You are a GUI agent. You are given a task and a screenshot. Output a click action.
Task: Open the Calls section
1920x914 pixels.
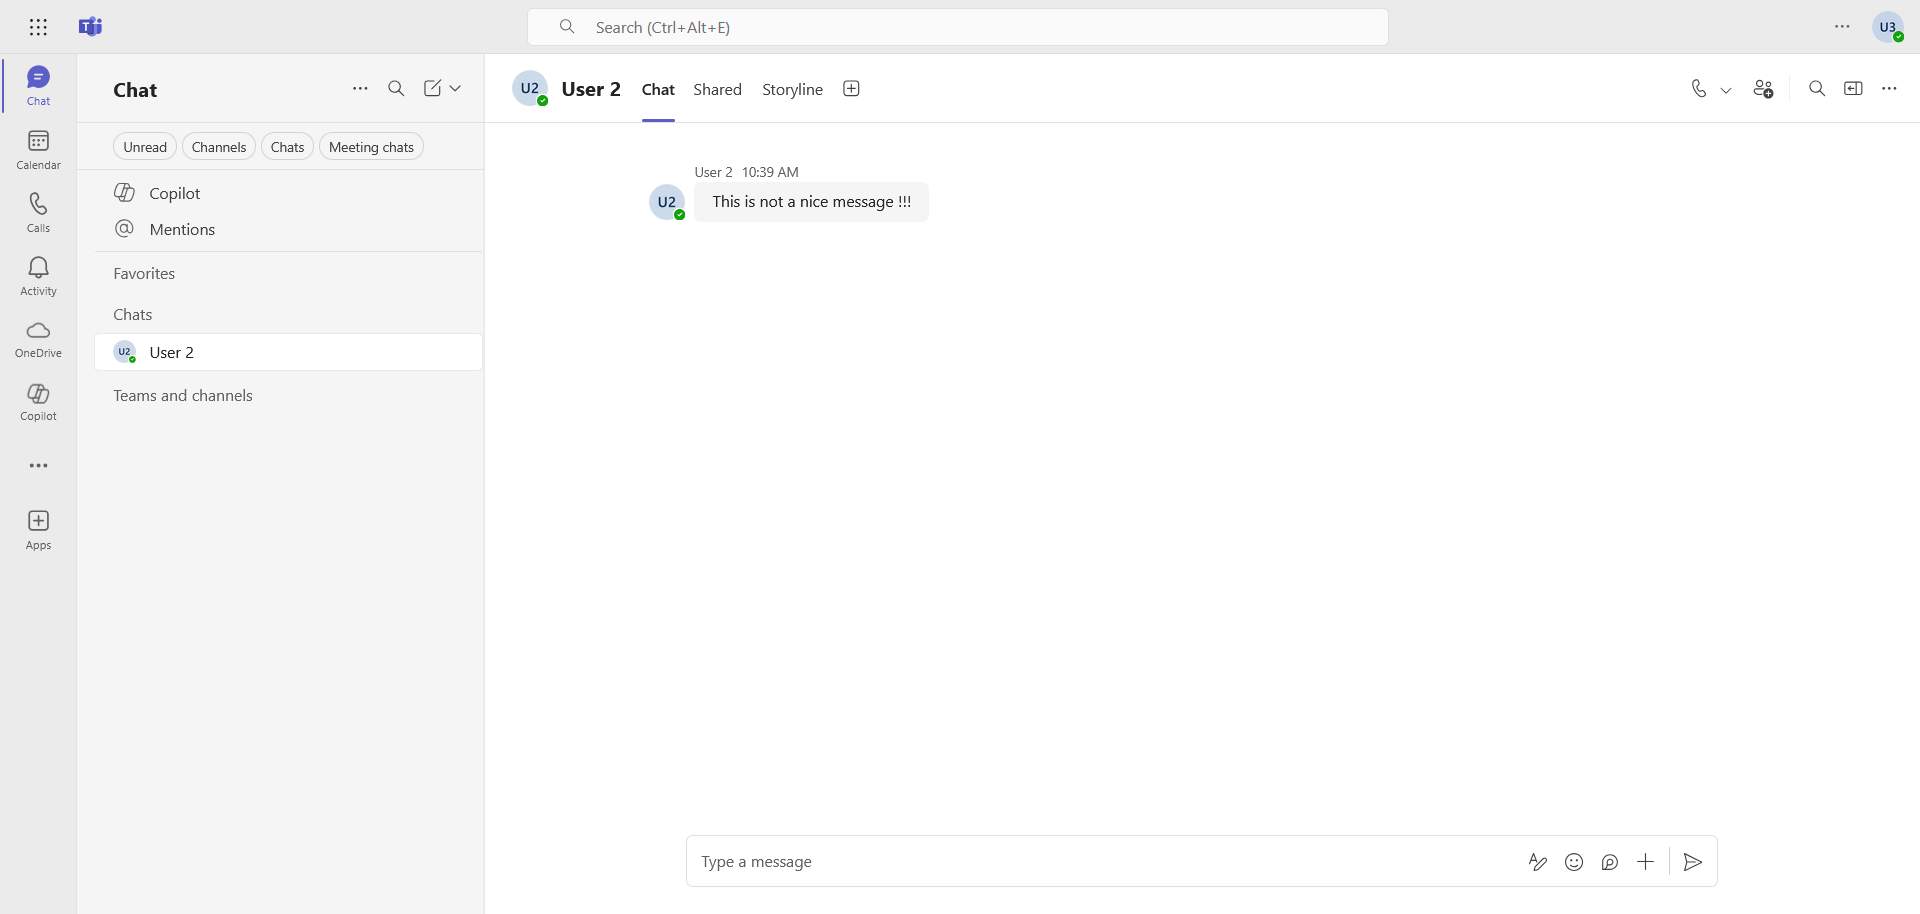[x=38, y=212]
